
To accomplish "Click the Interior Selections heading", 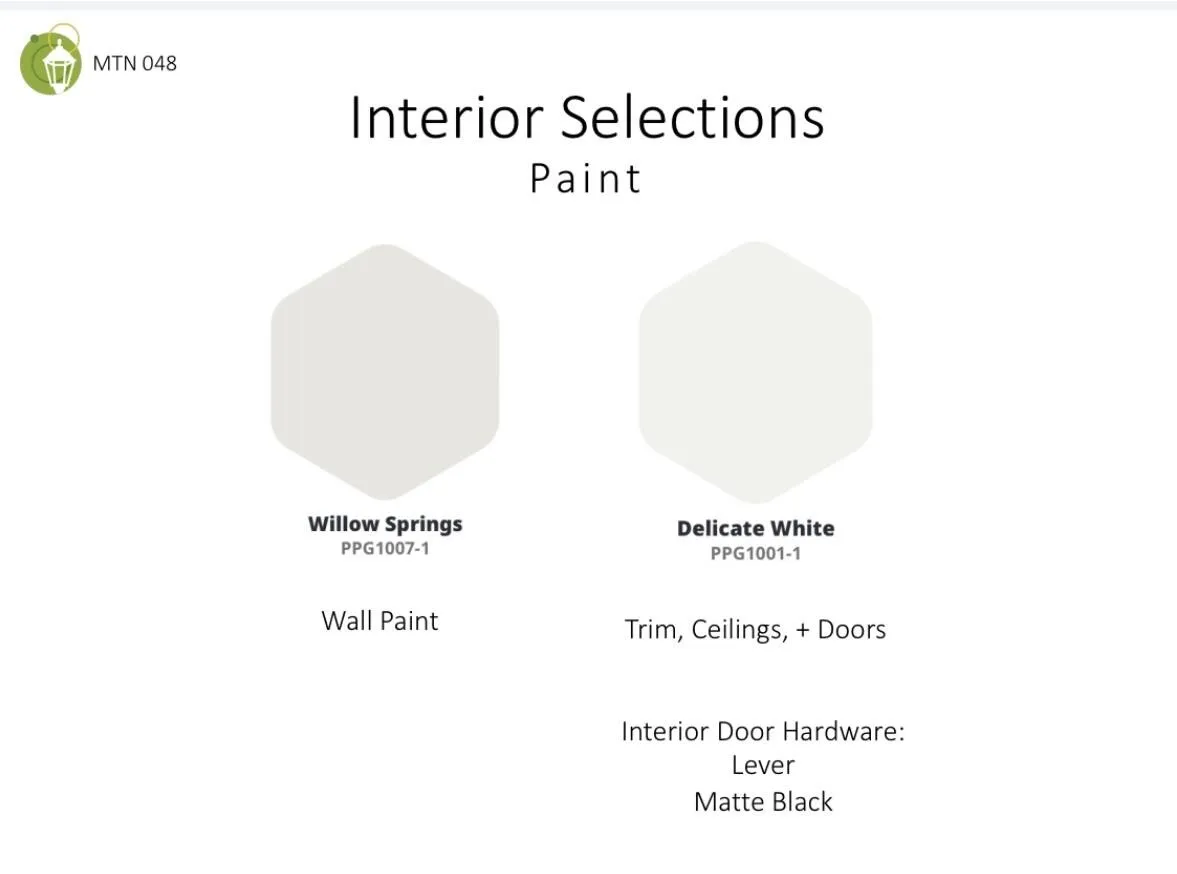I will [587, 117].
